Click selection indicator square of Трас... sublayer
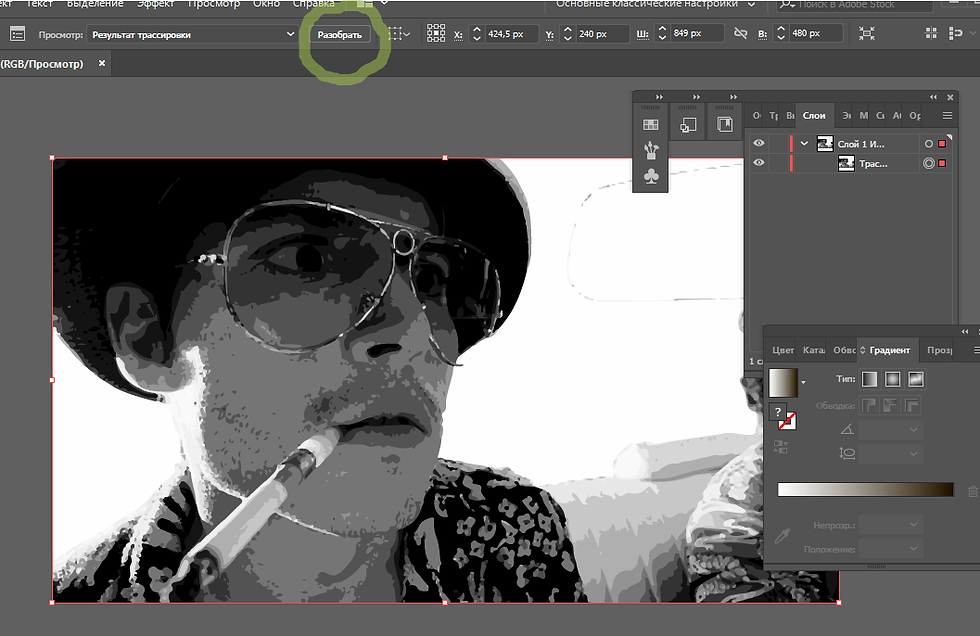 tap(942, 163)
